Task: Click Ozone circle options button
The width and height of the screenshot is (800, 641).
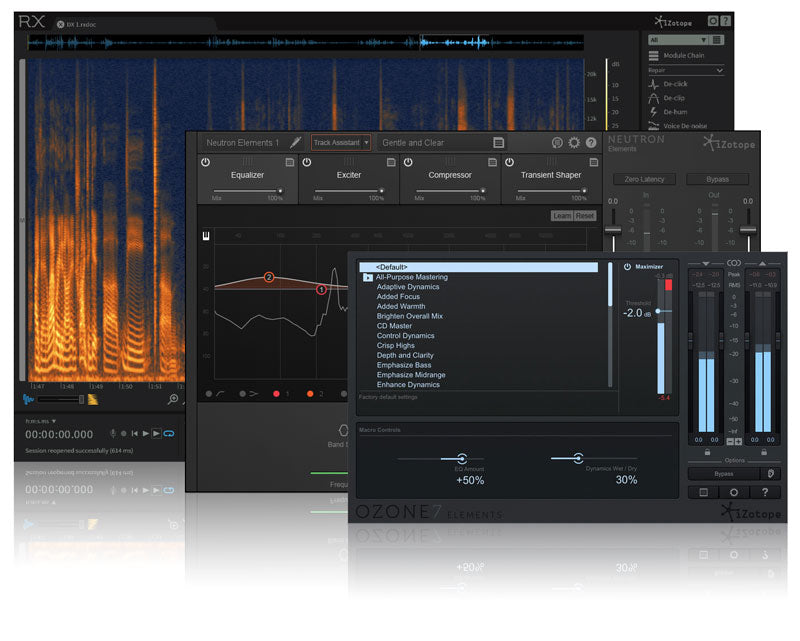Action: tap(734, 492)
